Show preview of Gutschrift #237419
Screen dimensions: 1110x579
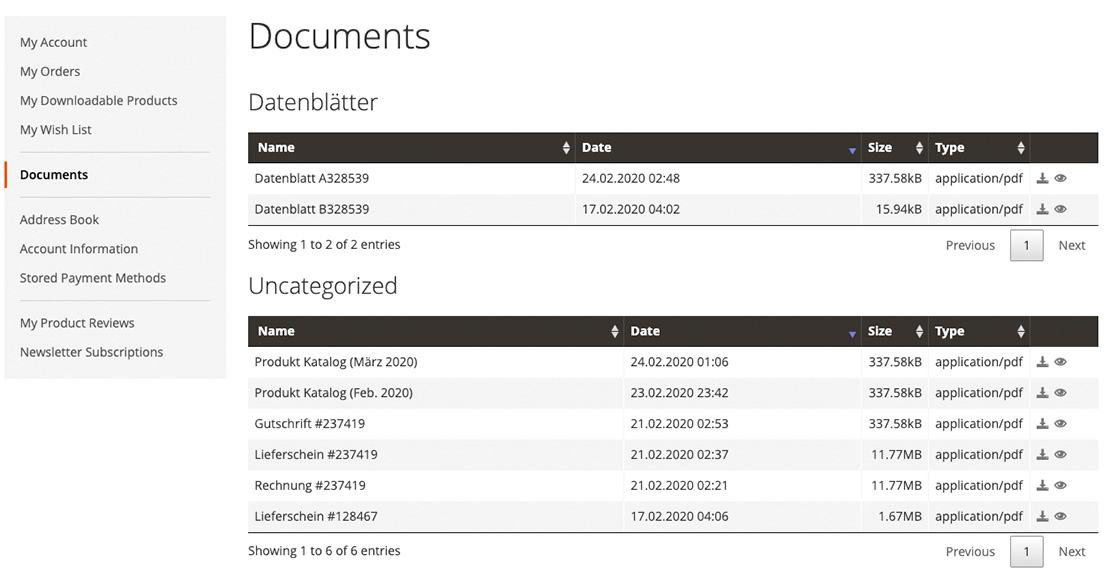click(1062, 423)
